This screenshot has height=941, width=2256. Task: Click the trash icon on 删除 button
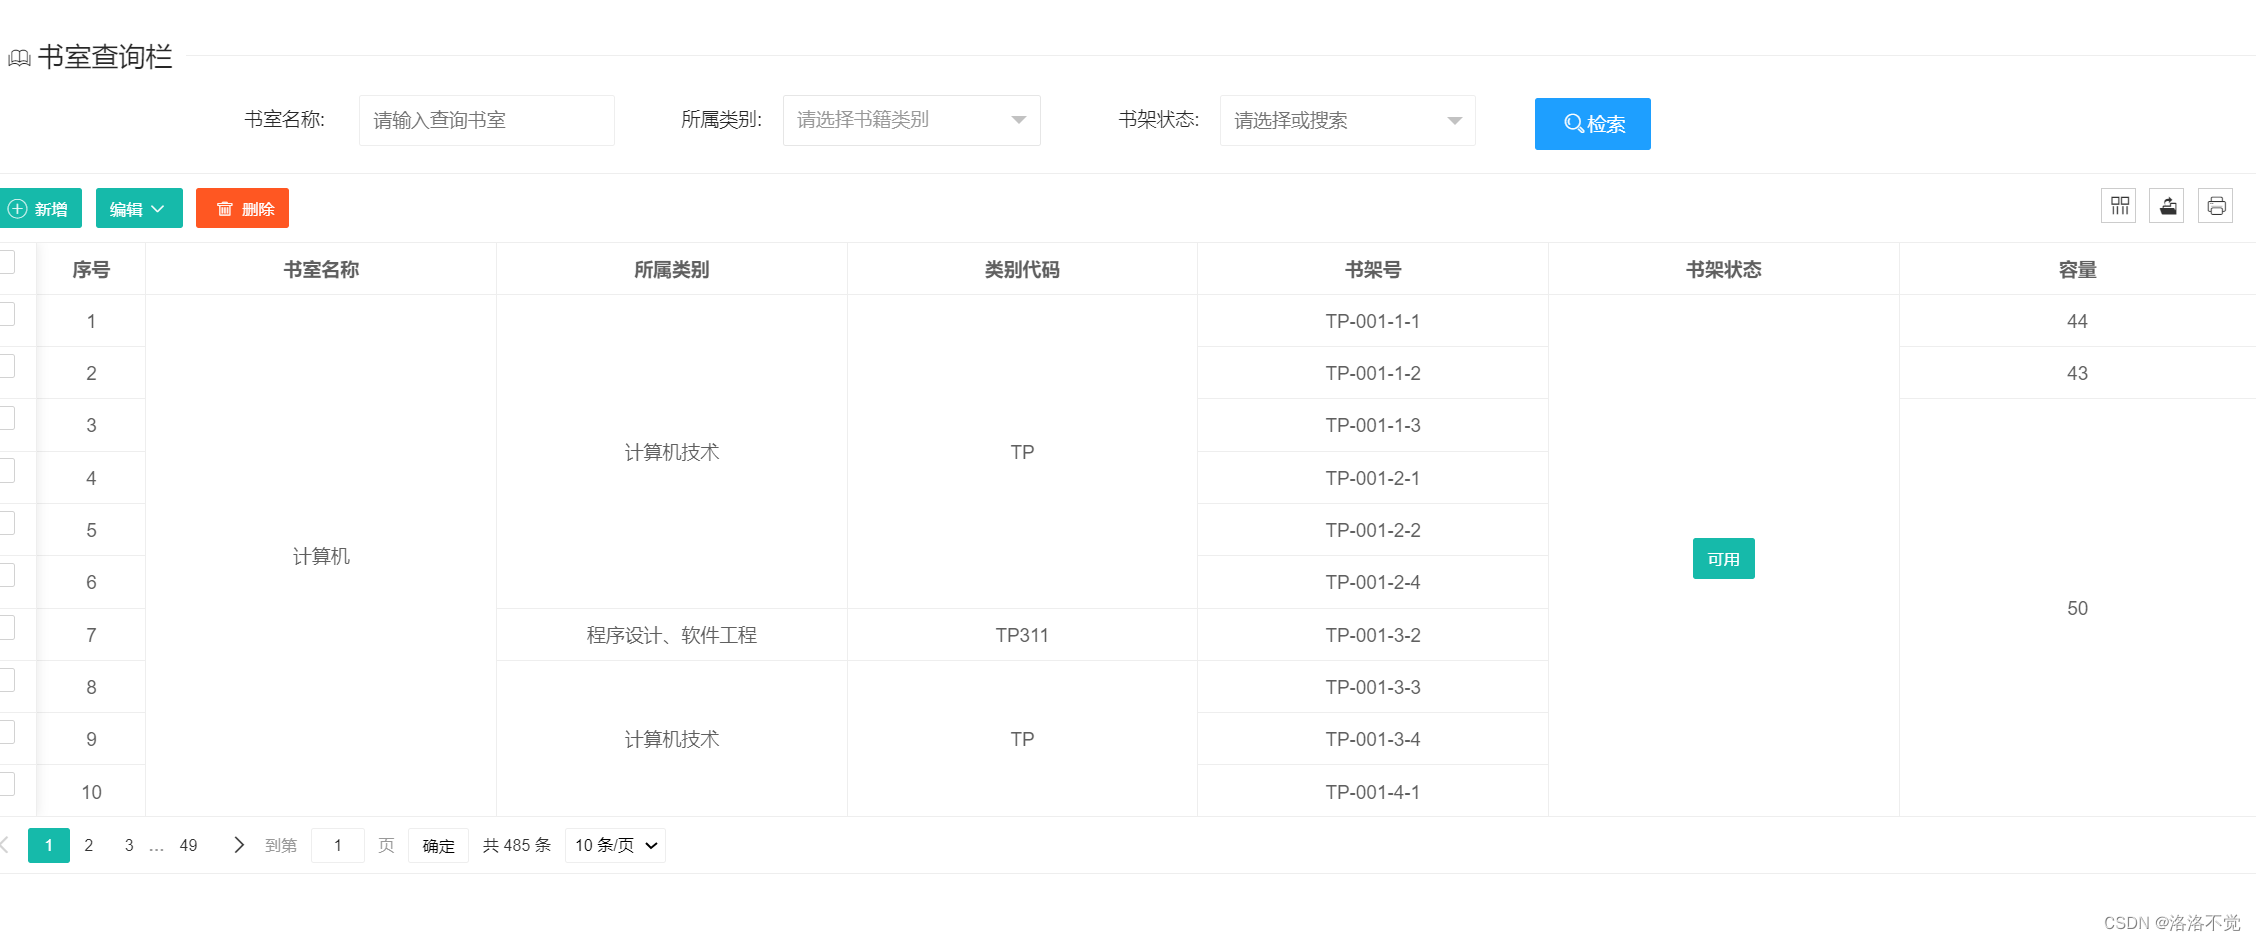point(222,208)
